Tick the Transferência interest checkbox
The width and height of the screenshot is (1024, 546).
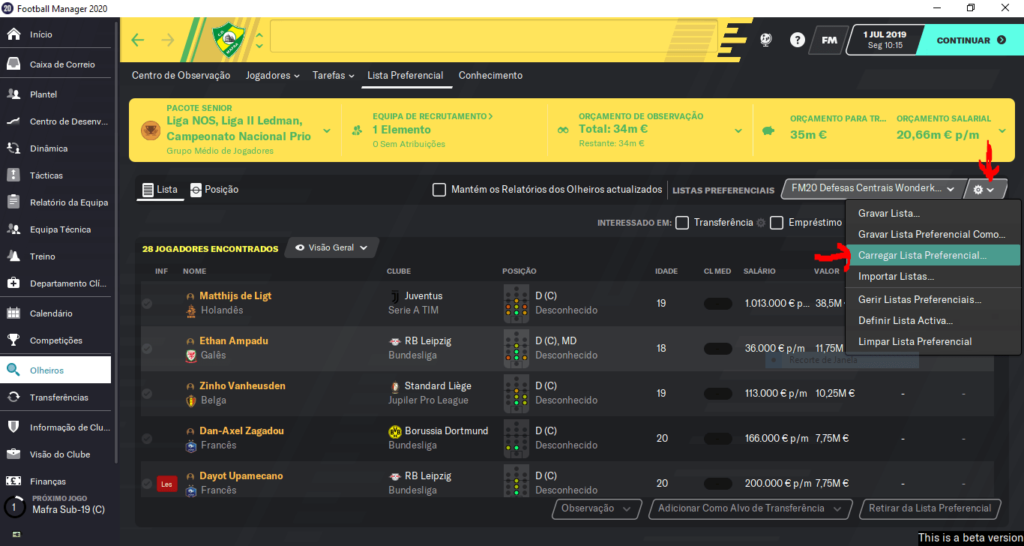pos(682,222)
